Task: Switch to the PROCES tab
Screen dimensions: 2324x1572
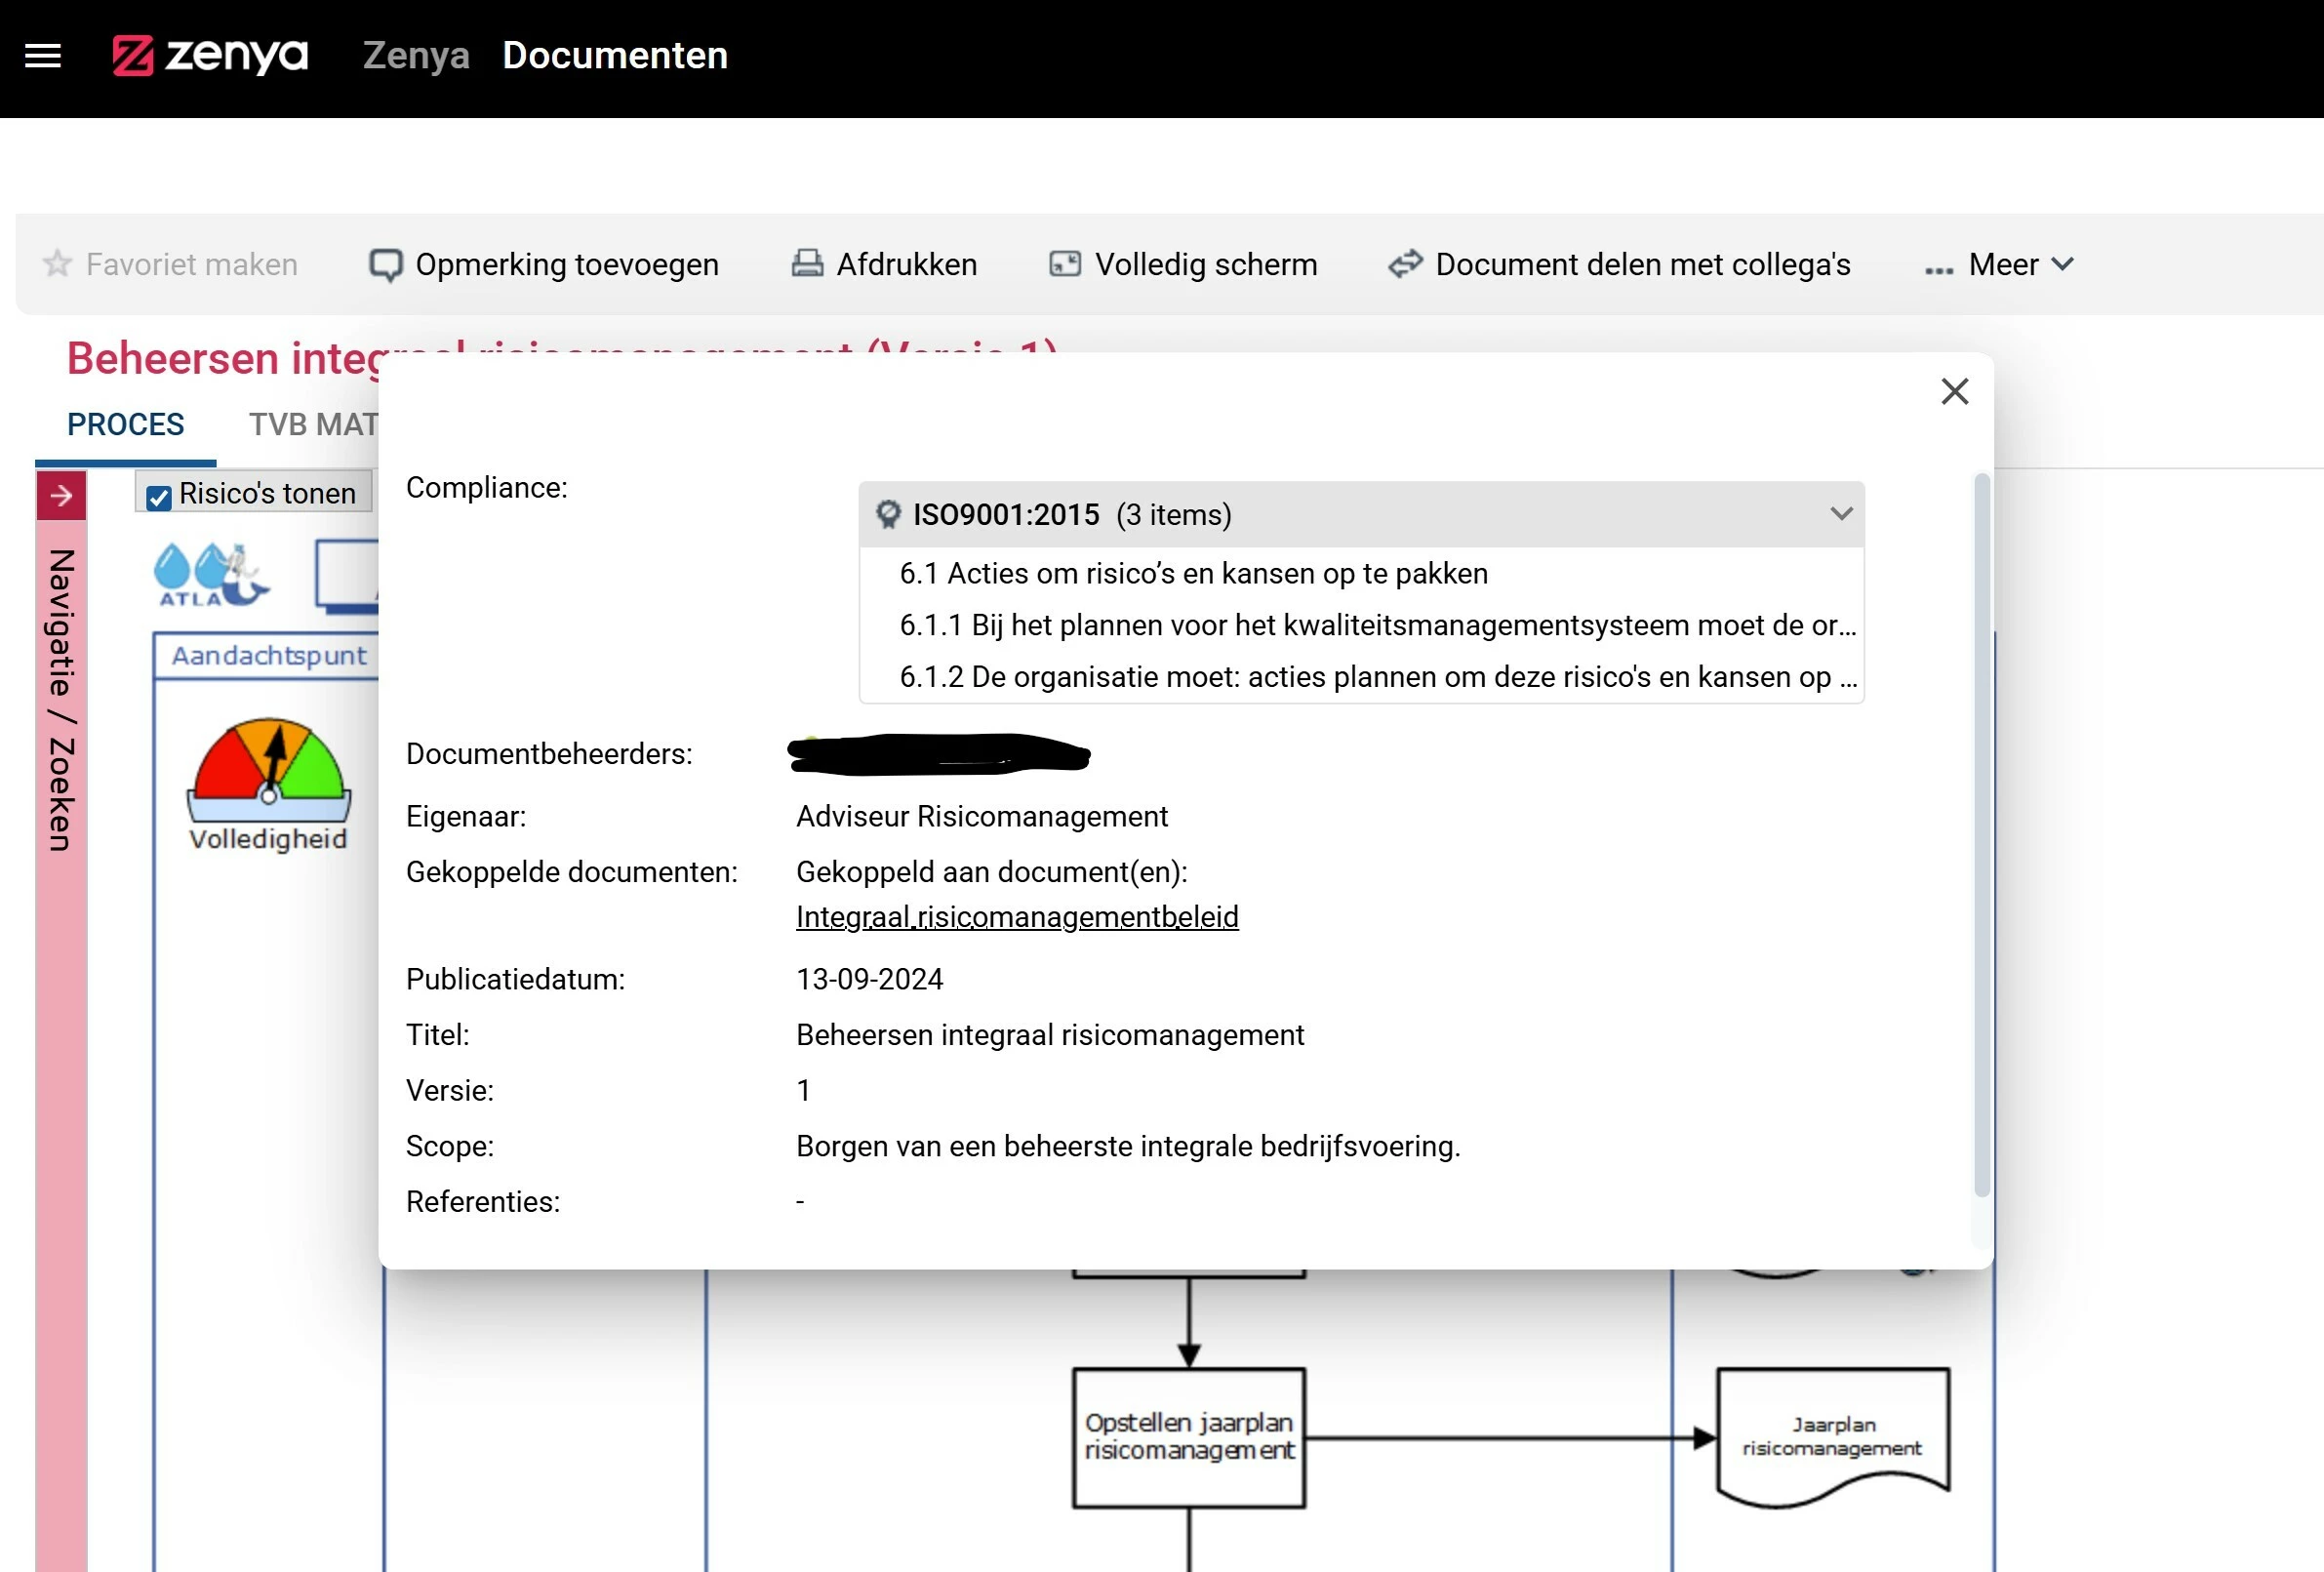Action: 125,424
